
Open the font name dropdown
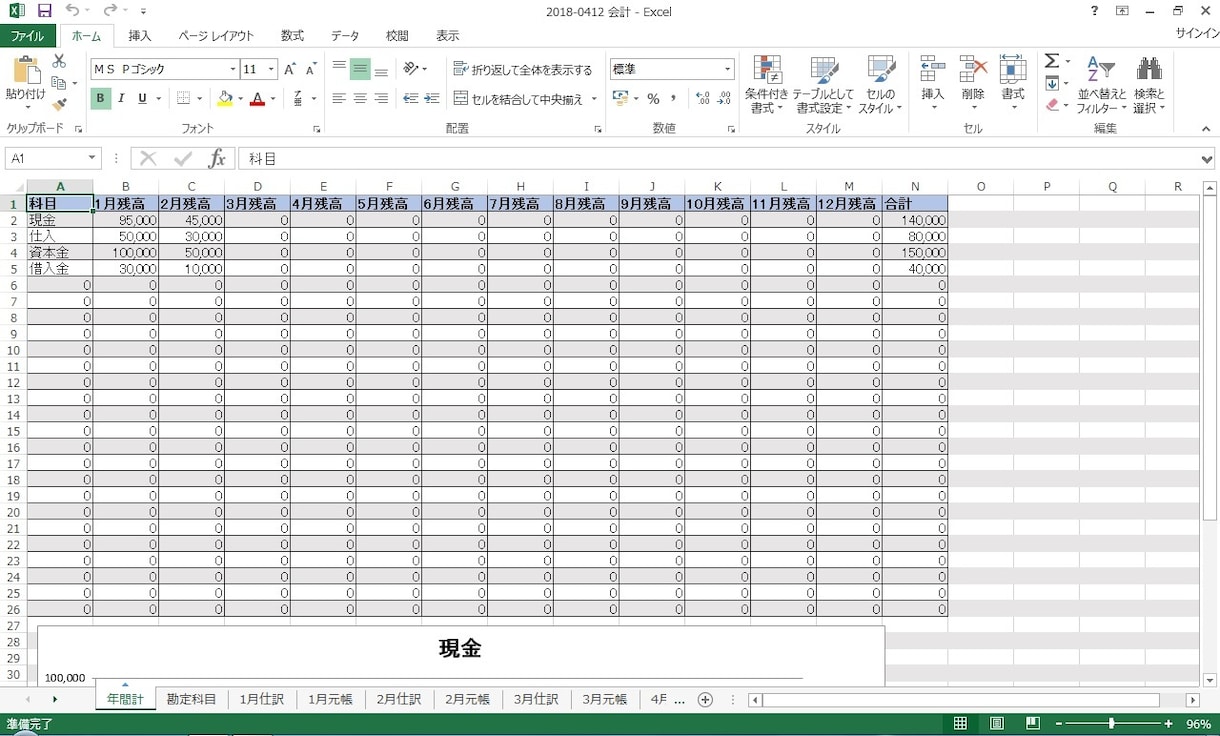pyautogui.click(x=233, y=69)
